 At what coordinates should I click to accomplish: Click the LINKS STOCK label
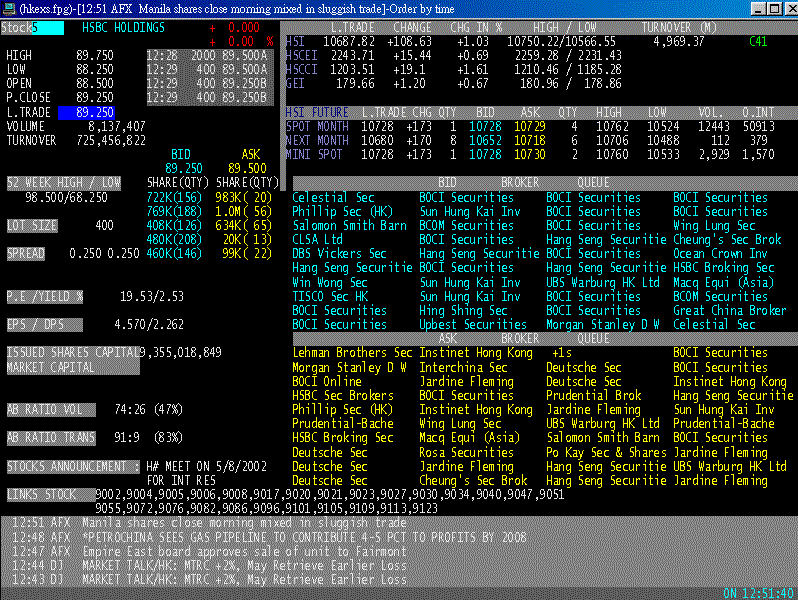point(51,495)
